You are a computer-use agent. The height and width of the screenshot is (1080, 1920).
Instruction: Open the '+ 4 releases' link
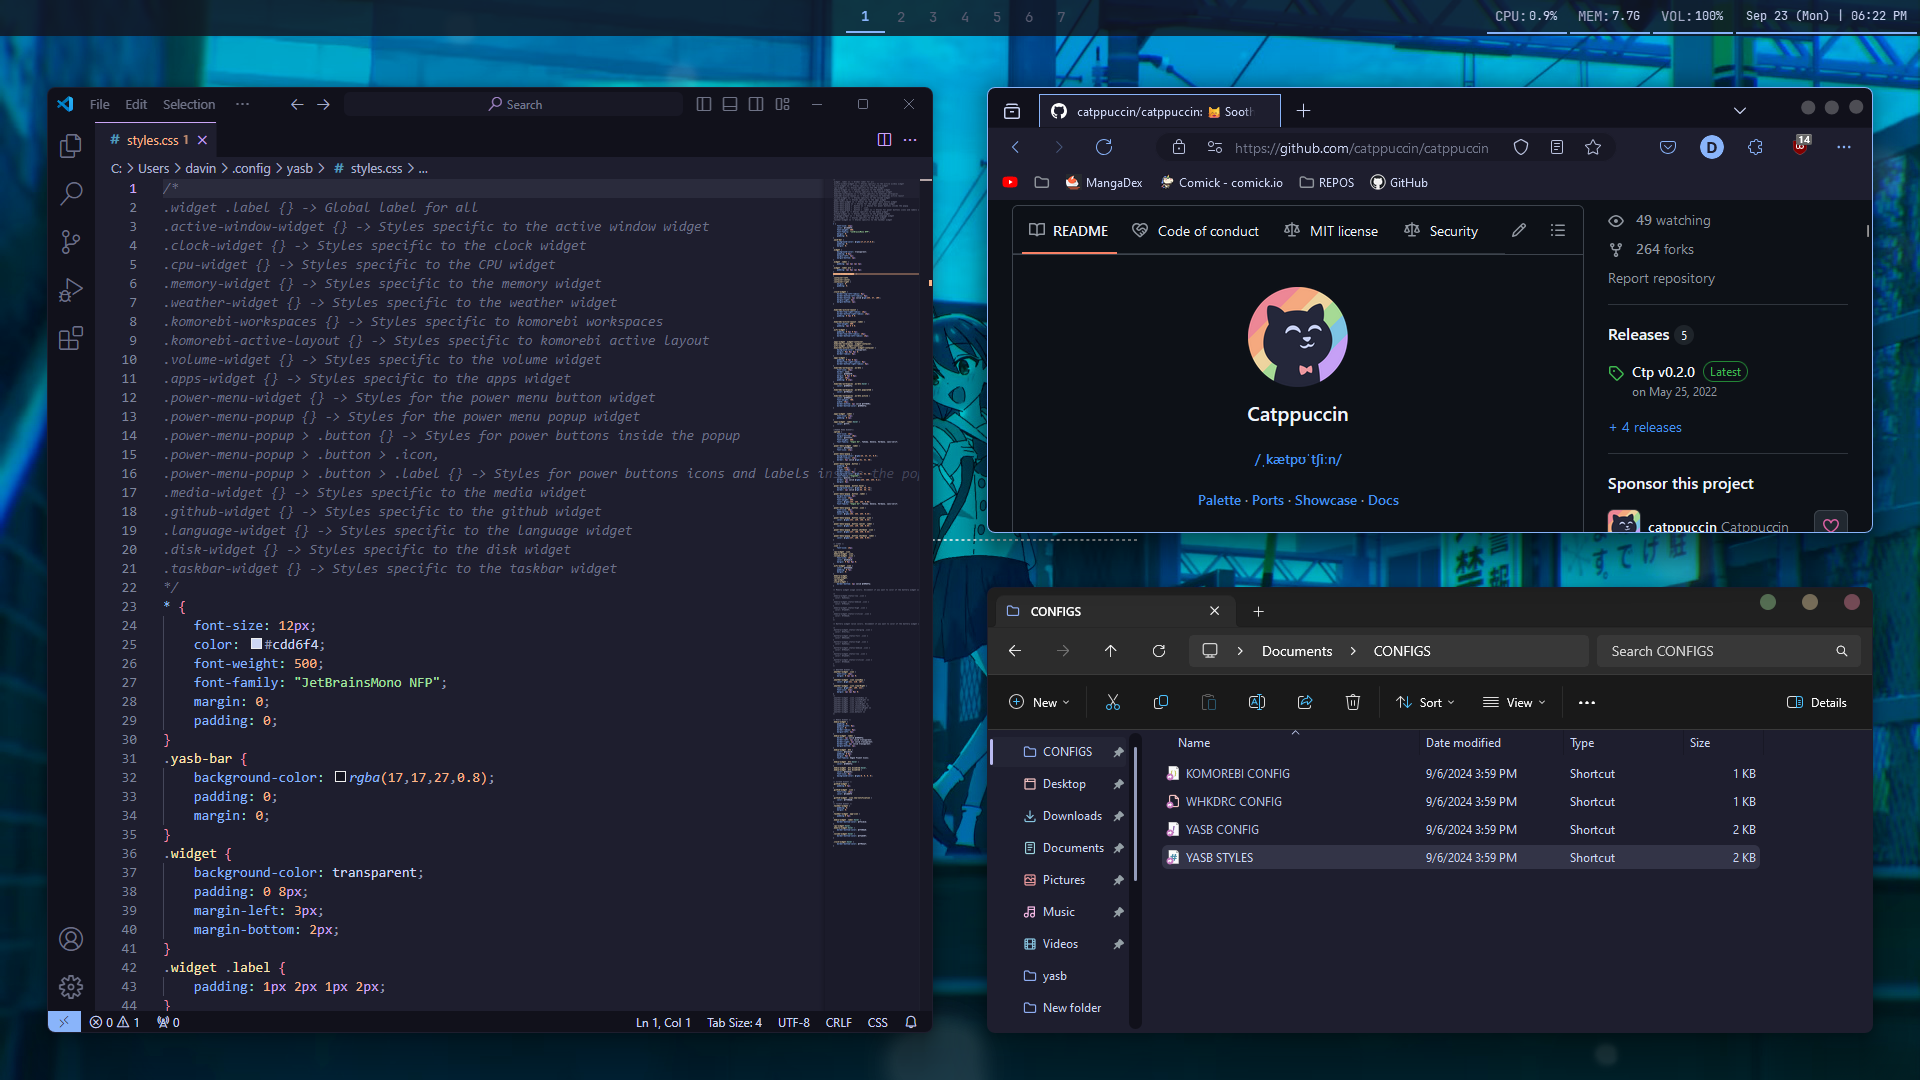click(1645, 427)
